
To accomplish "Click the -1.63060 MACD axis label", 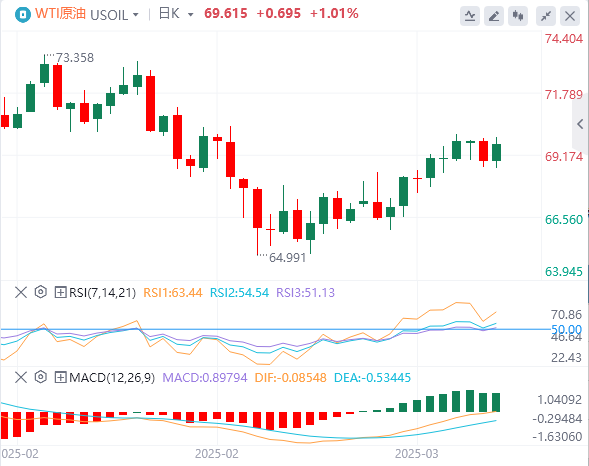I will pos(557,437).
